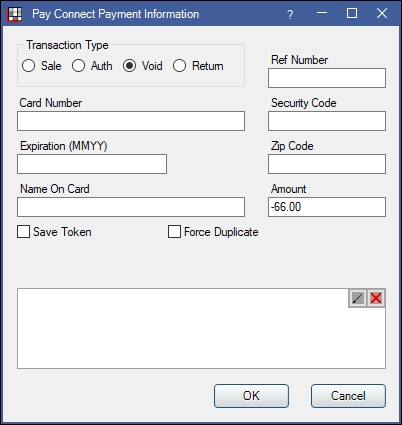
Task: Enable the Save Token checkbox
Action: [54, 232]
